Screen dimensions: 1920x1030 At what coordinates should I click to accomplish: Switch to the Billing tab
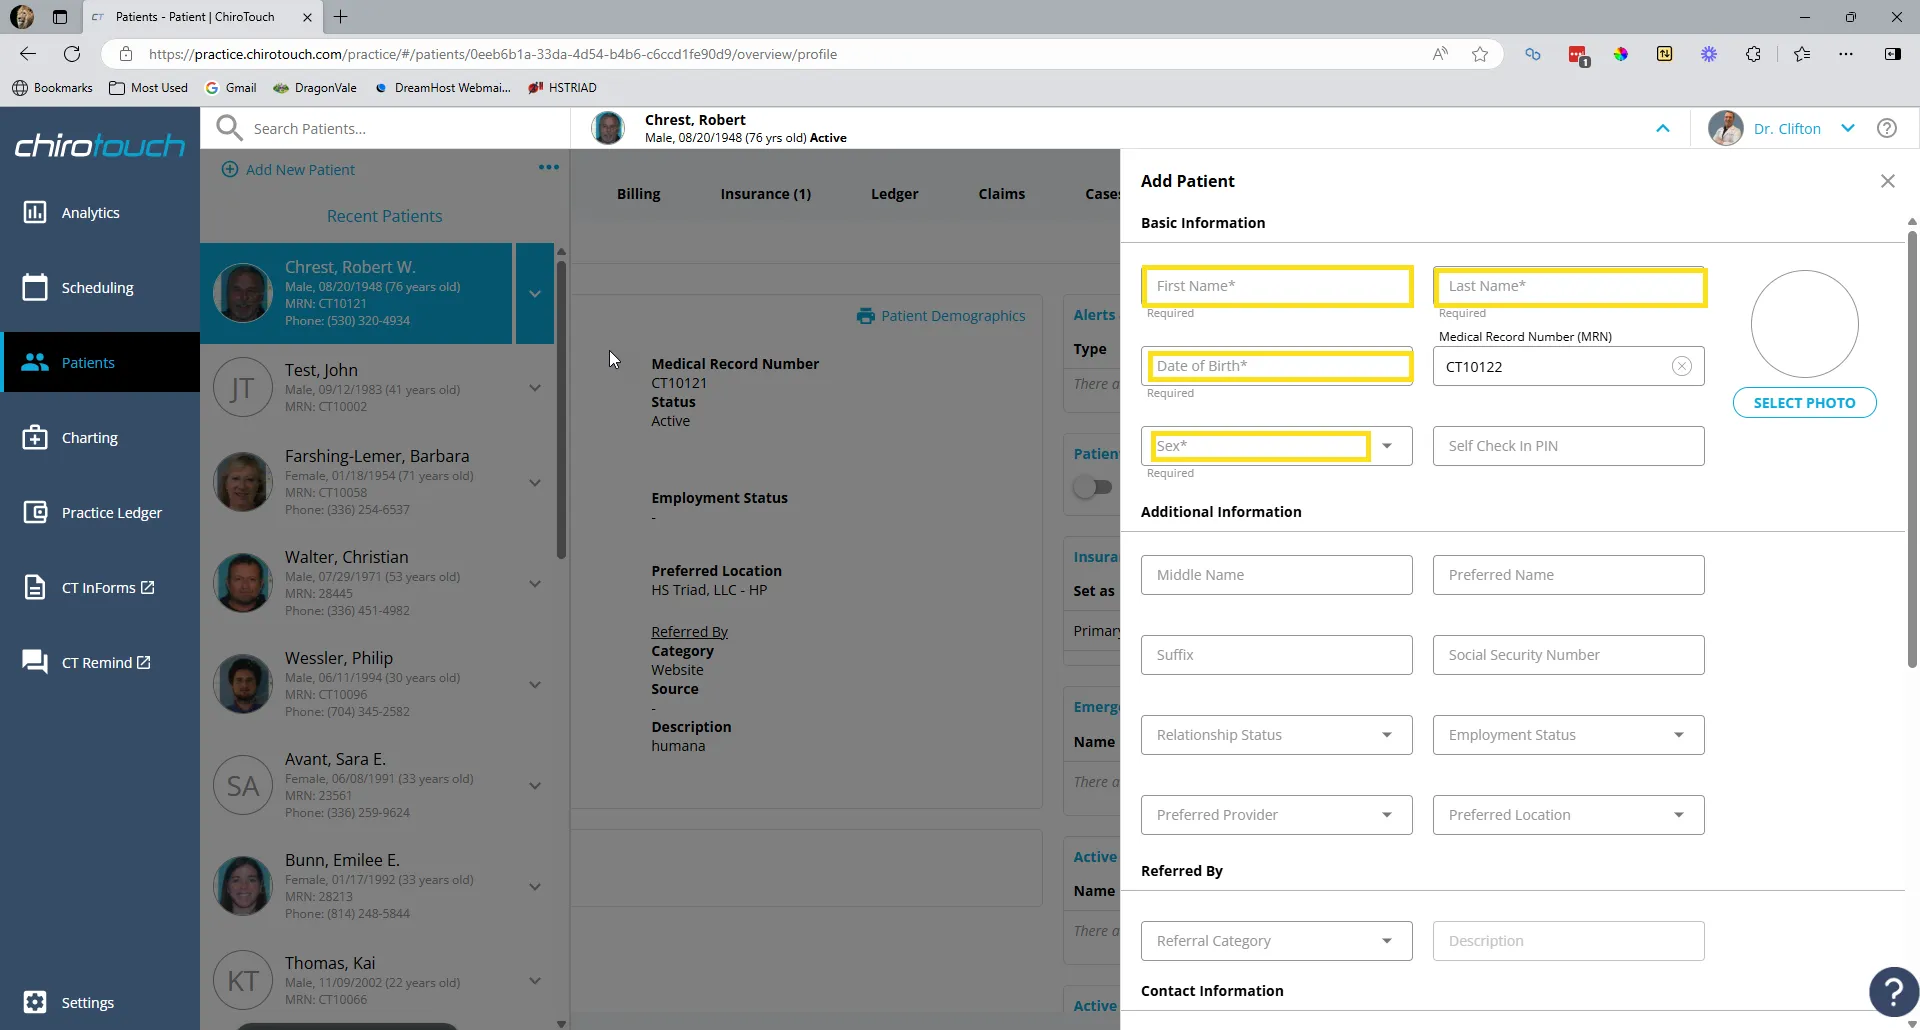pos(638,194)
